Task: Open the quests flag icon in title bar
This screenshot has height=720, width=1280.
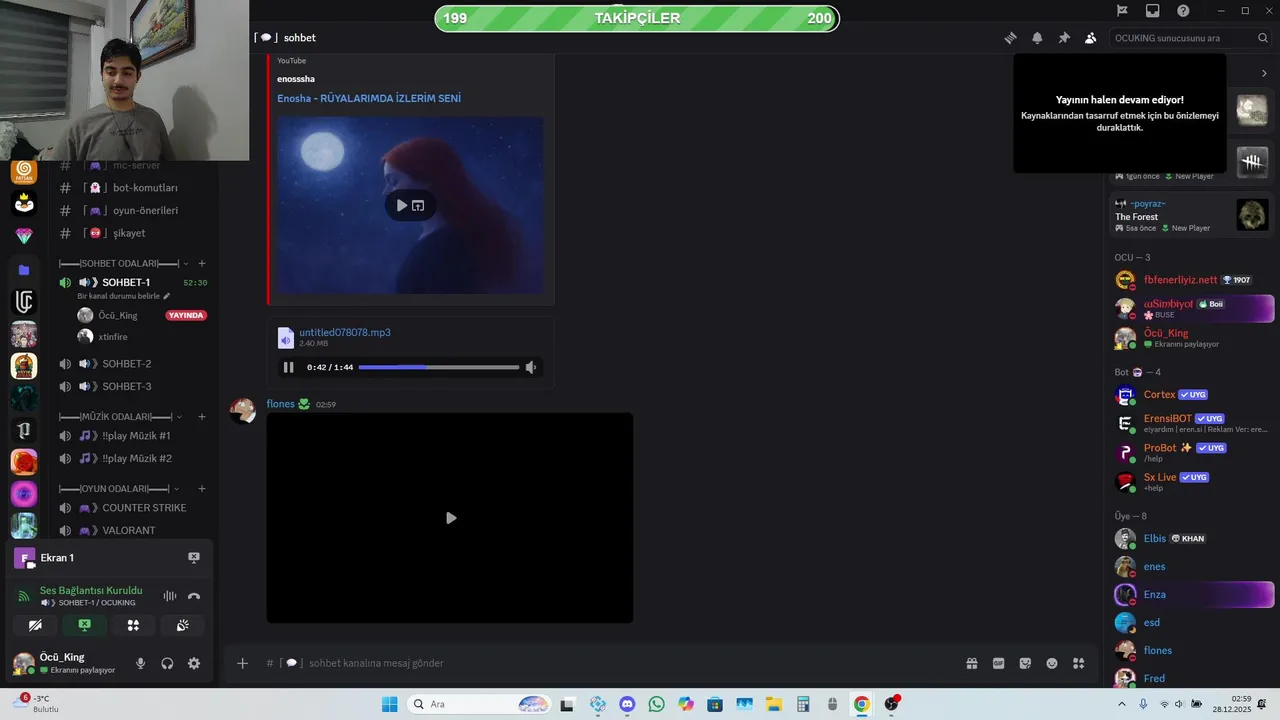Action: click(1122, 11)
